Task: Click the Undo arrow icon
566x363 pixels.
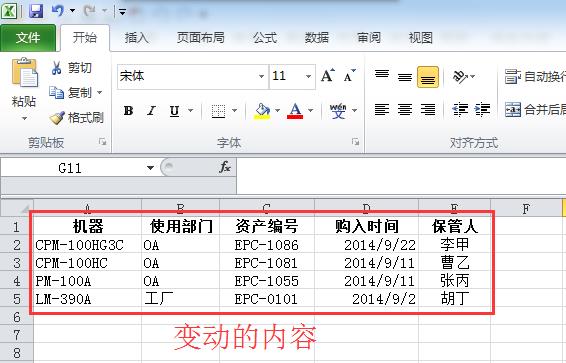Action: pos(58,11)
